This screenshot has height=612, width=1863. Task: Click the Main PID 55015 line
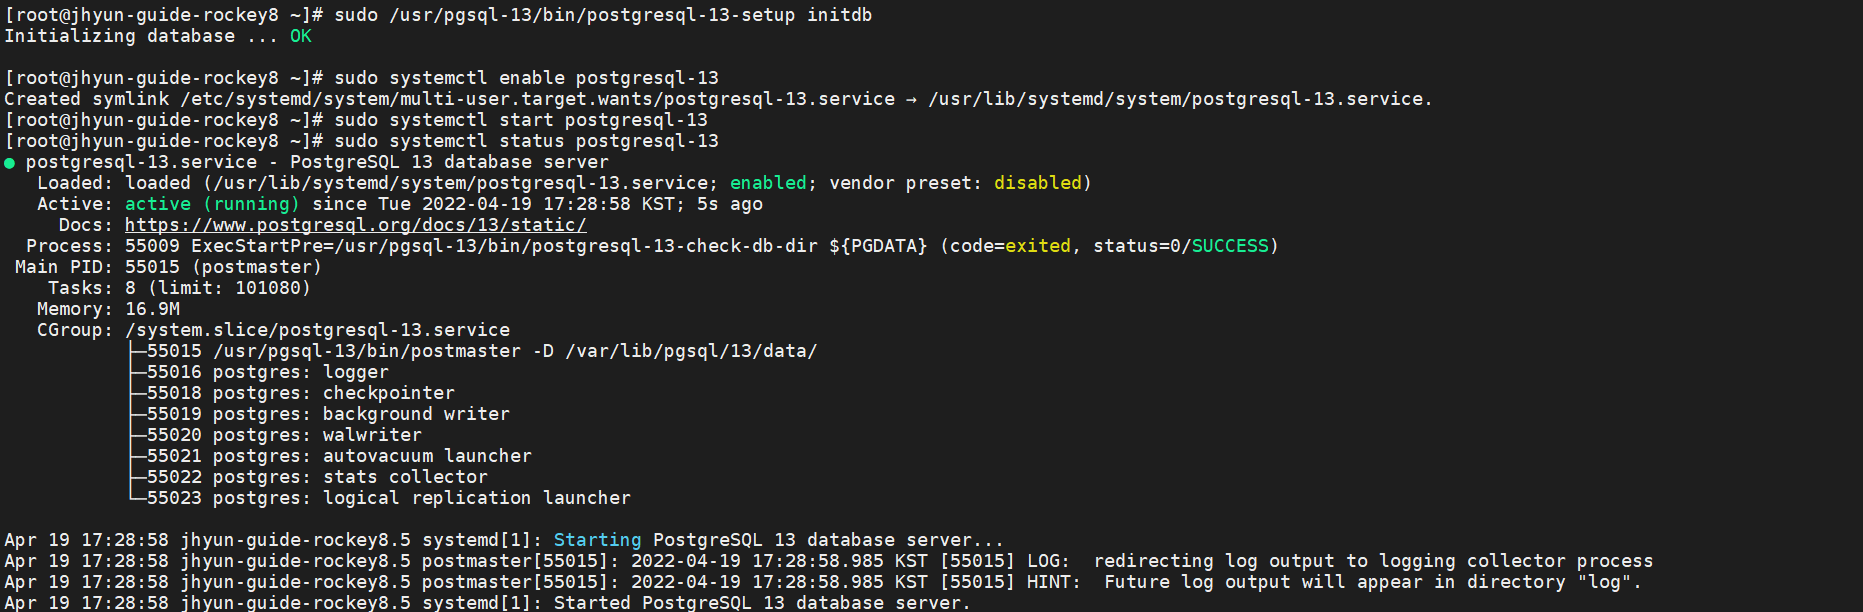[x=169, y=267]
